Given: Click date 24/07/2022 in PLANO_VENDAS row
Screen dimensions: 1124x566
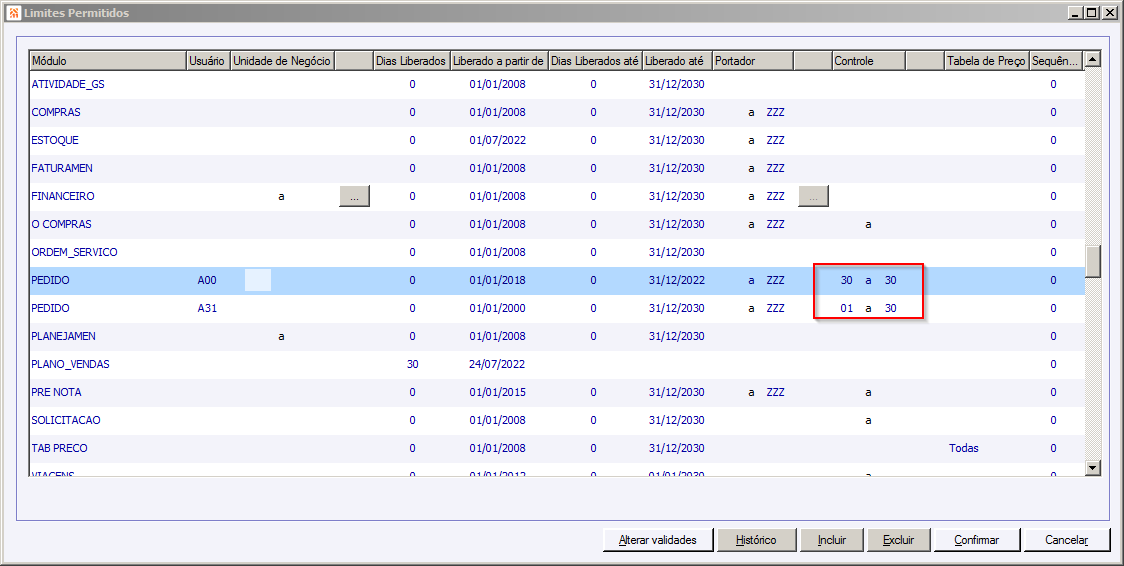Looking at the screenshot, I should coord(497,364).
